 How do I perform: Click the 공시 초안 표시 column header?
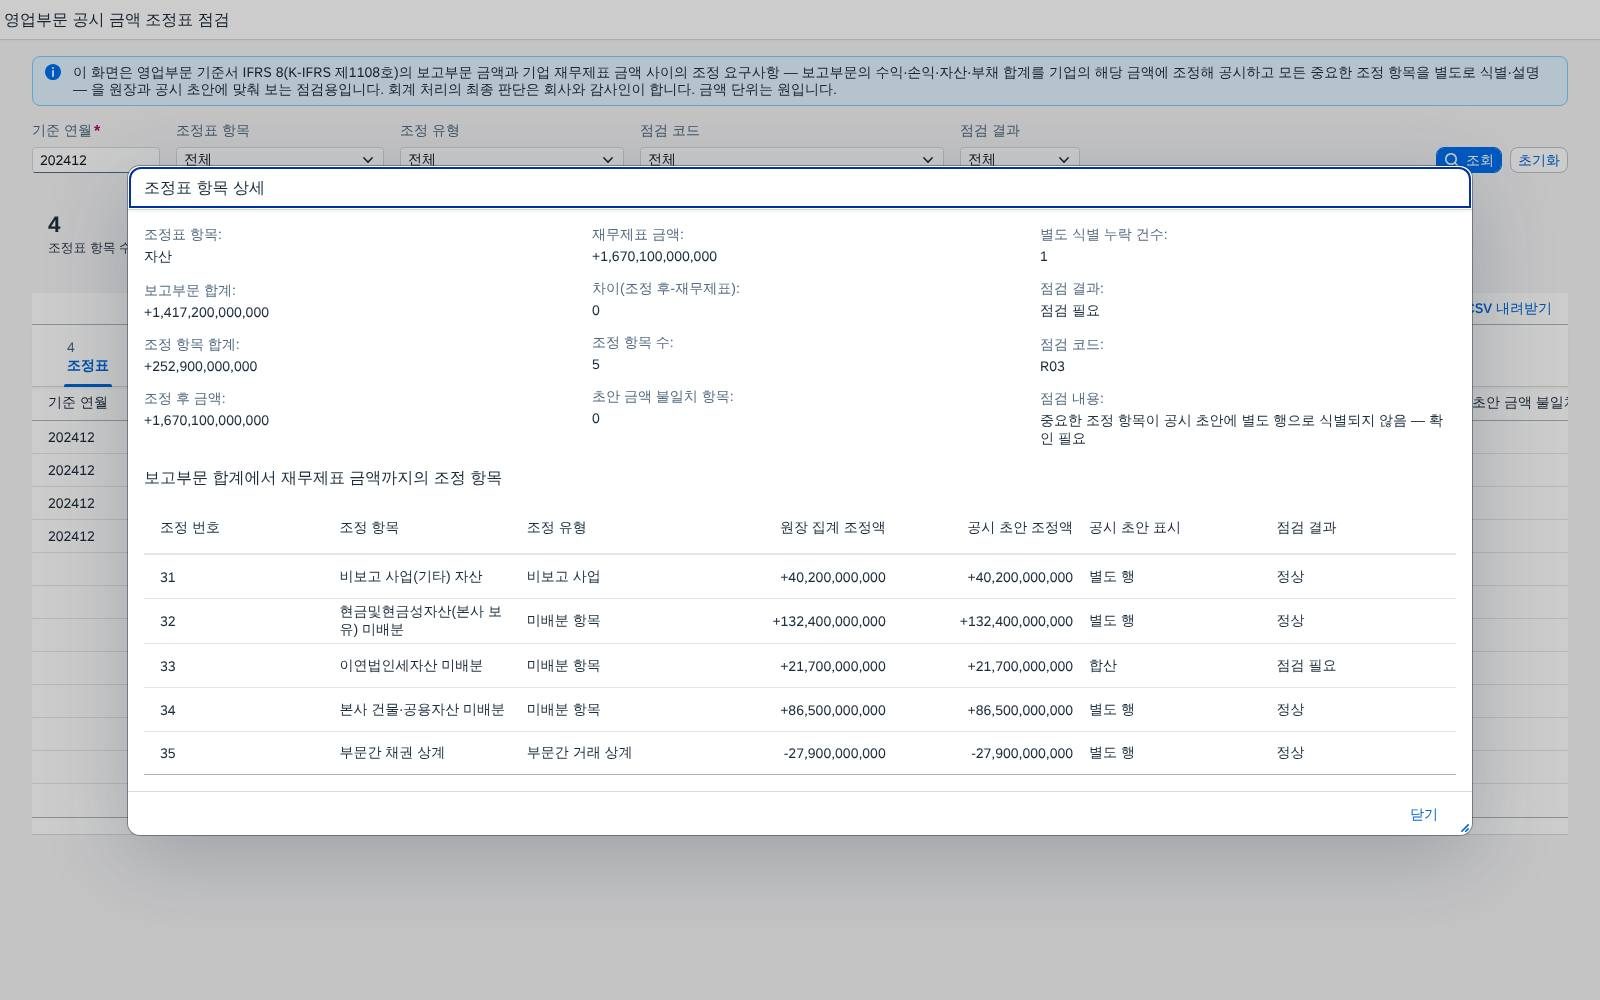tap(1135, 527)
